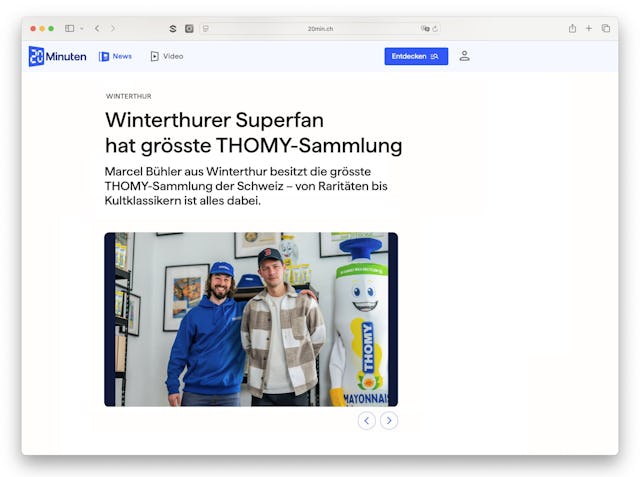Show previous image in gallery
Viewport: 640px width, 477px height.
[x=367, y=421]
